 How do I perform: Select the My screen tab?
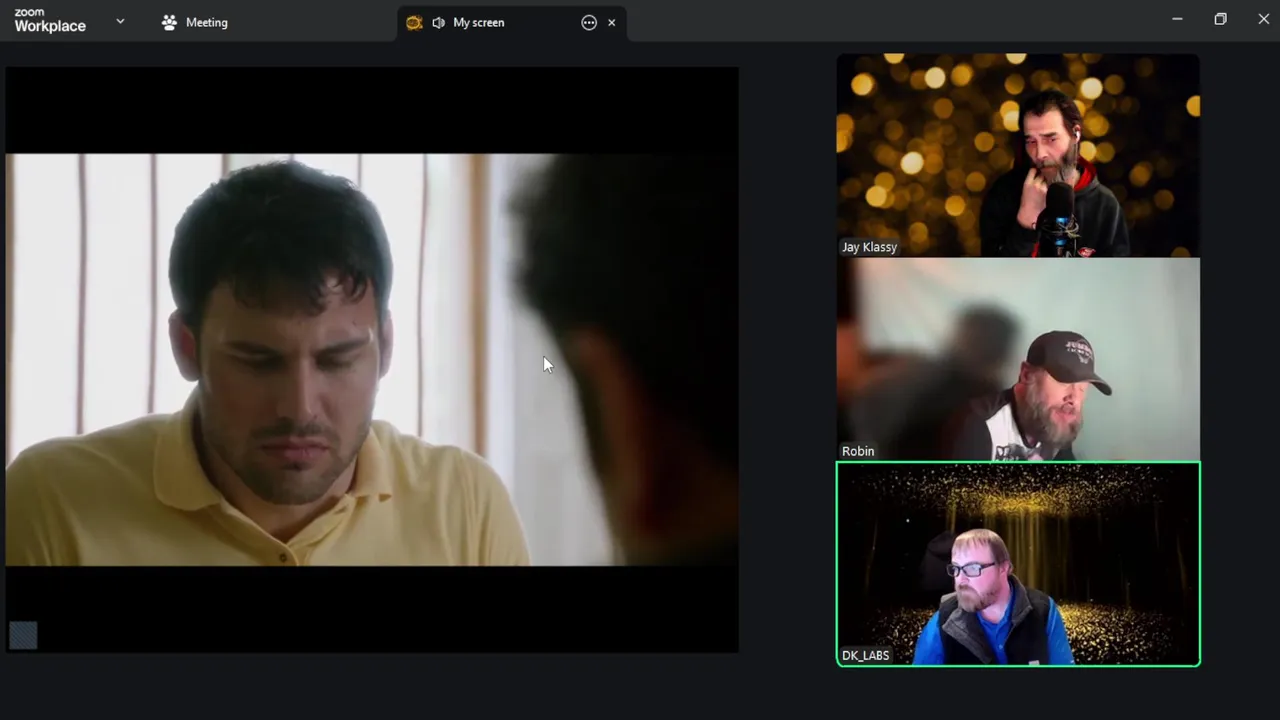click(x=512, y=22)
